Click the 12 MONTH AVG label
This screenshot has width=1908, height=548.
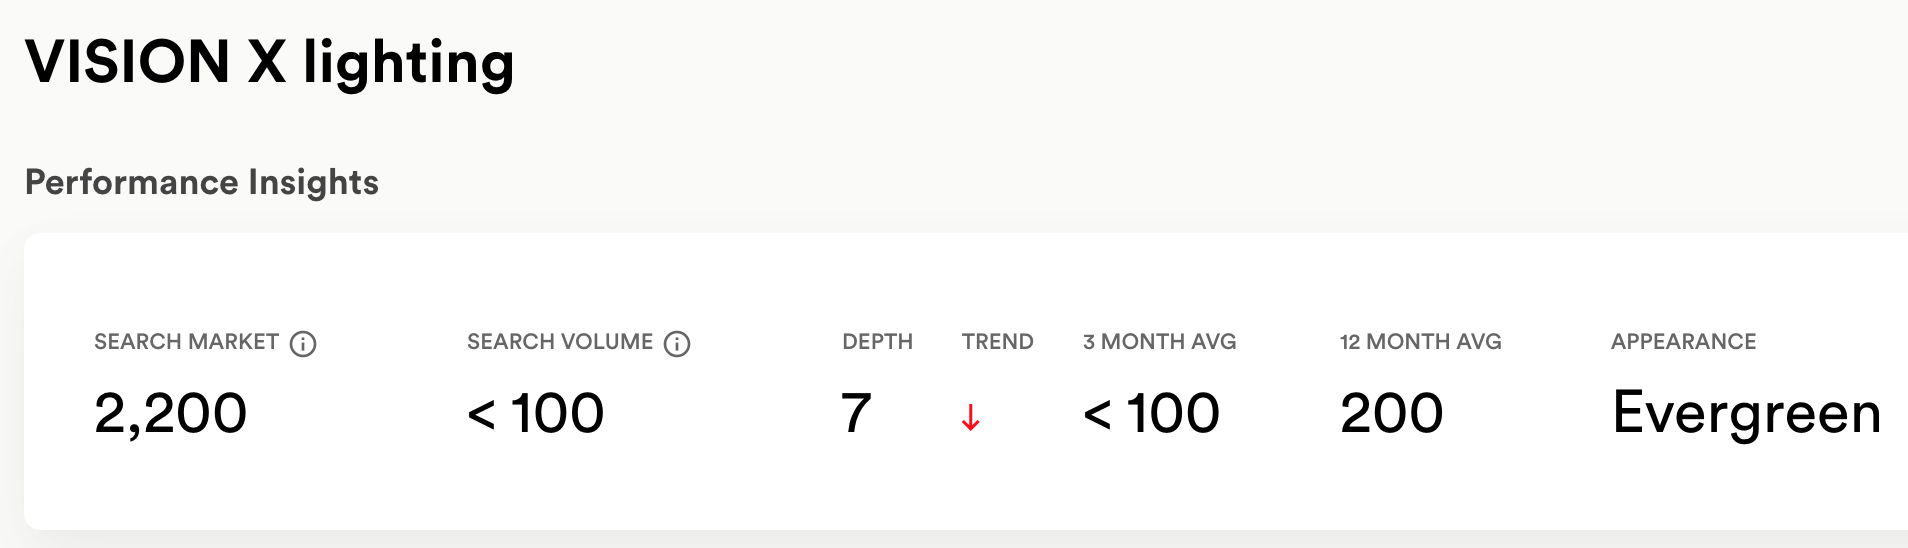[1420, 342]
